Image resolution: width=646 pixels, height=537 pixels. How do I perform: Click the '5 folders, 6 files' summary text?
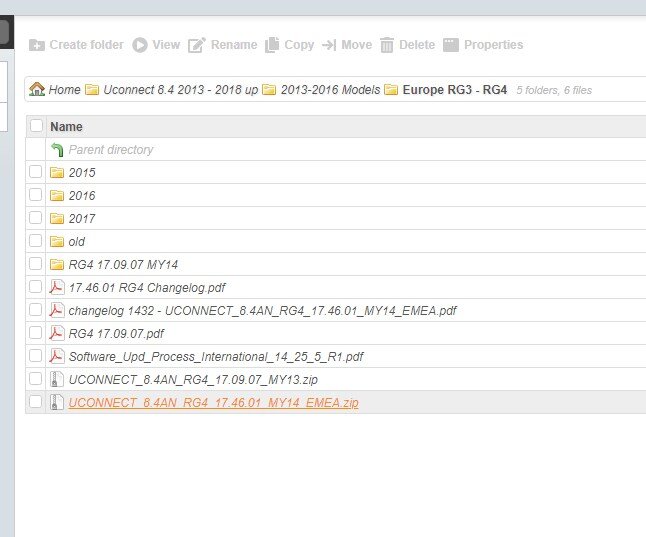point(554,90)
